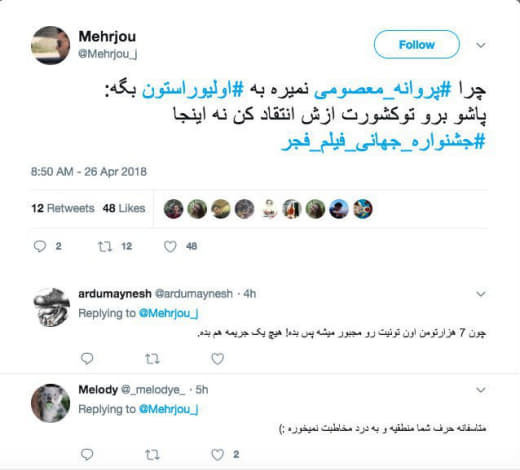Like Mehrjou's tweet with the heart icon

(170, 246)
